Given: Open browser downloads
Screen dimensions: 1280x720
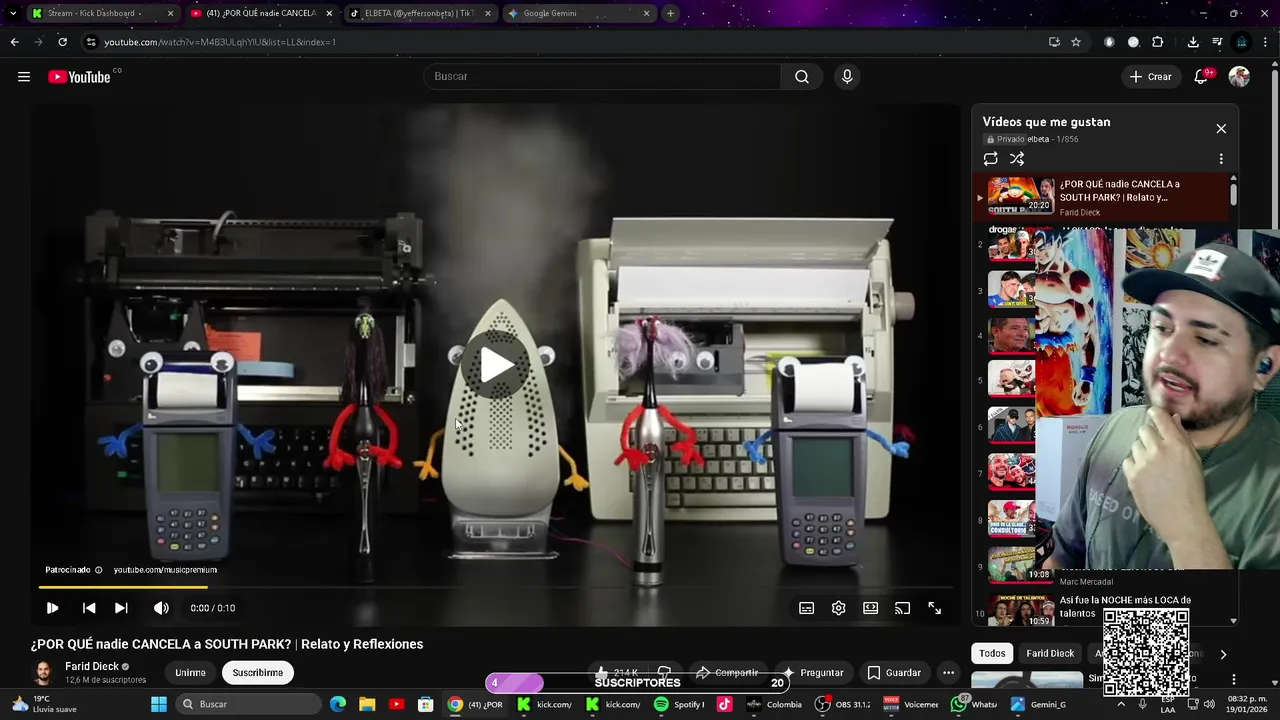Looking at the screenshot, I should 1193,42.
